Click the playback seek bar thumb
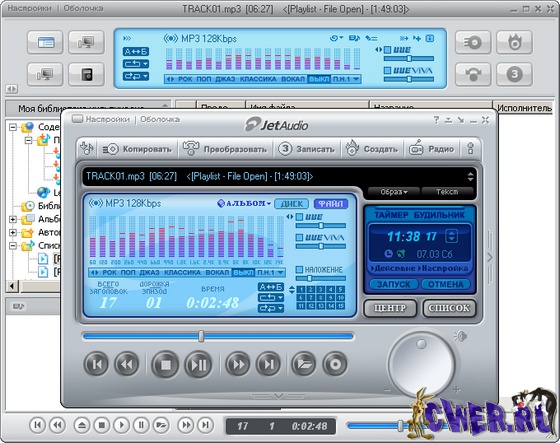The width and height of the screenshot is (560, 443). click(201, 336)
